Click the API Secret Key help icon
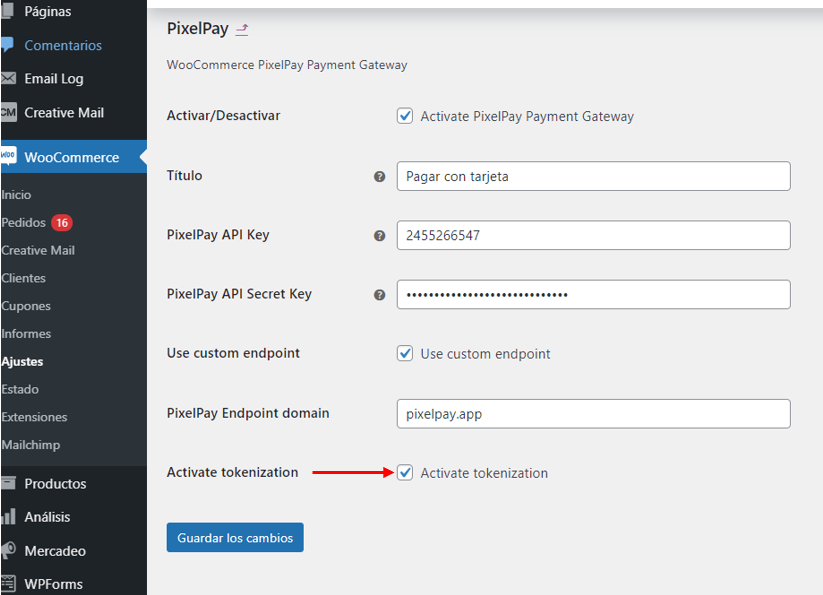Image resolution: width=823 pixels, height=595 pixels. tap(379, 295)
